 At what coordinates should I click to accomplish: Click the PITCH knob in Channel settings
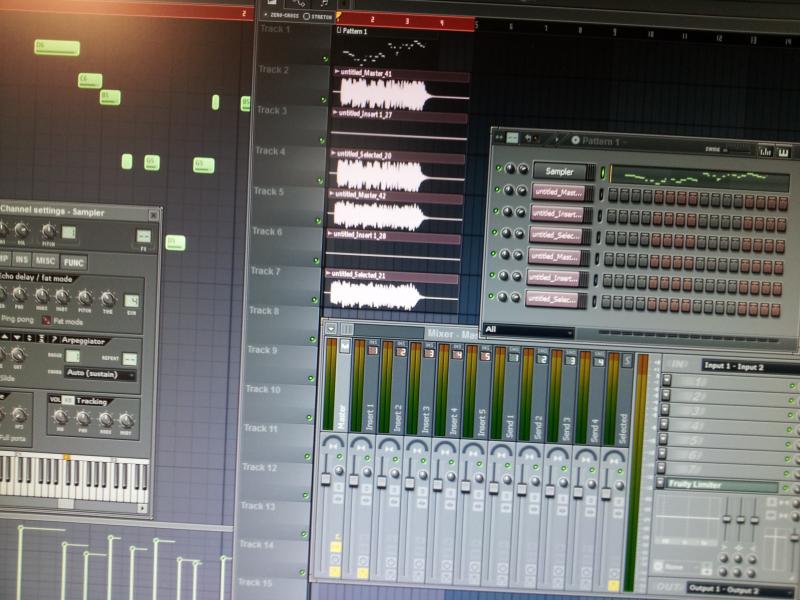48,232
